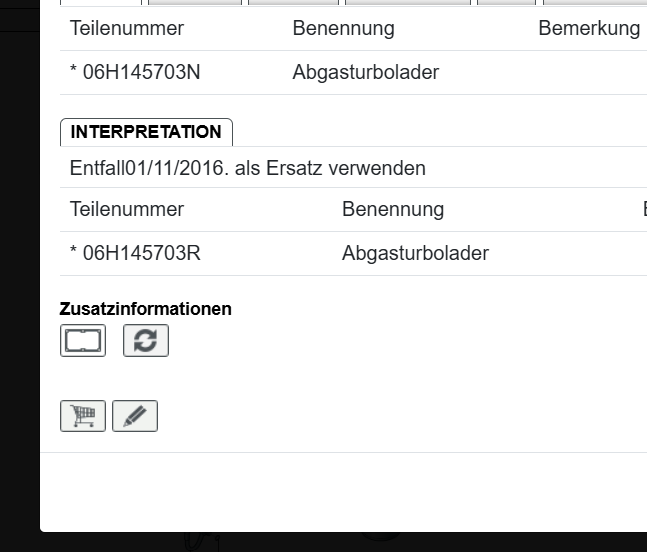
Task: Click Teilenummer header above 06H145703N
Action: pos(127,28)
